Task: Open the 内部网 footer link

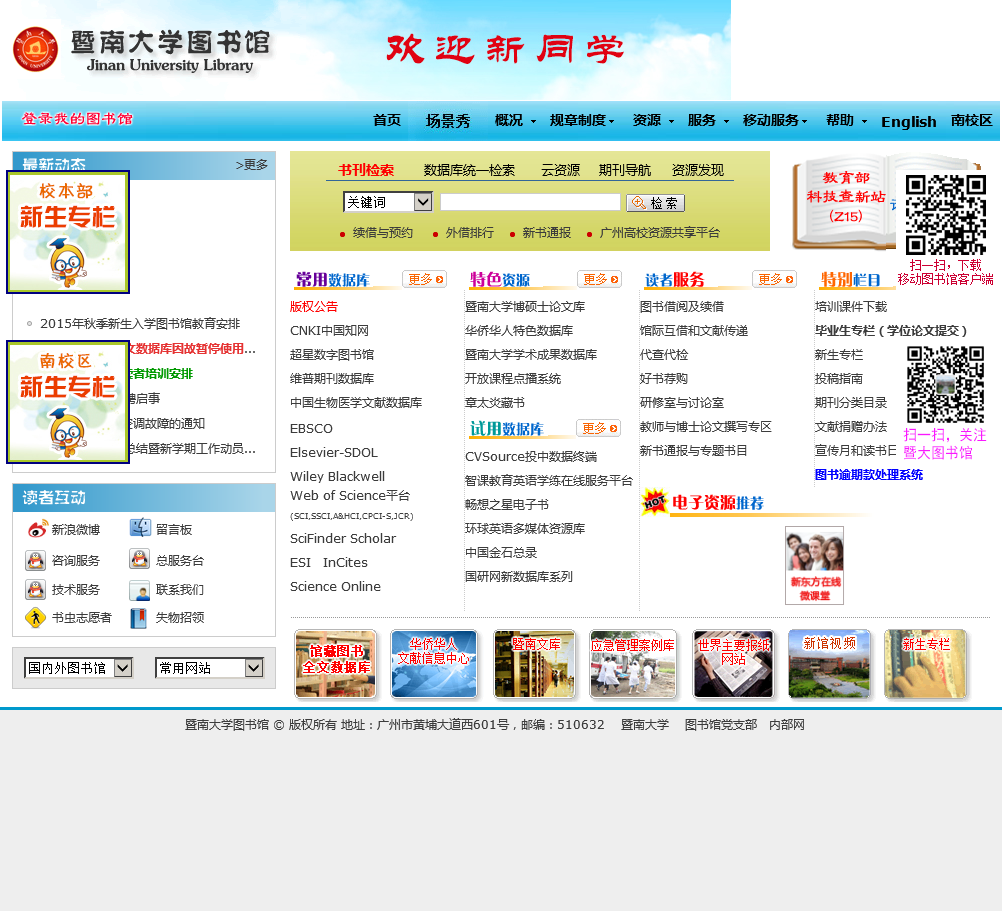Action: click(787, 724)
